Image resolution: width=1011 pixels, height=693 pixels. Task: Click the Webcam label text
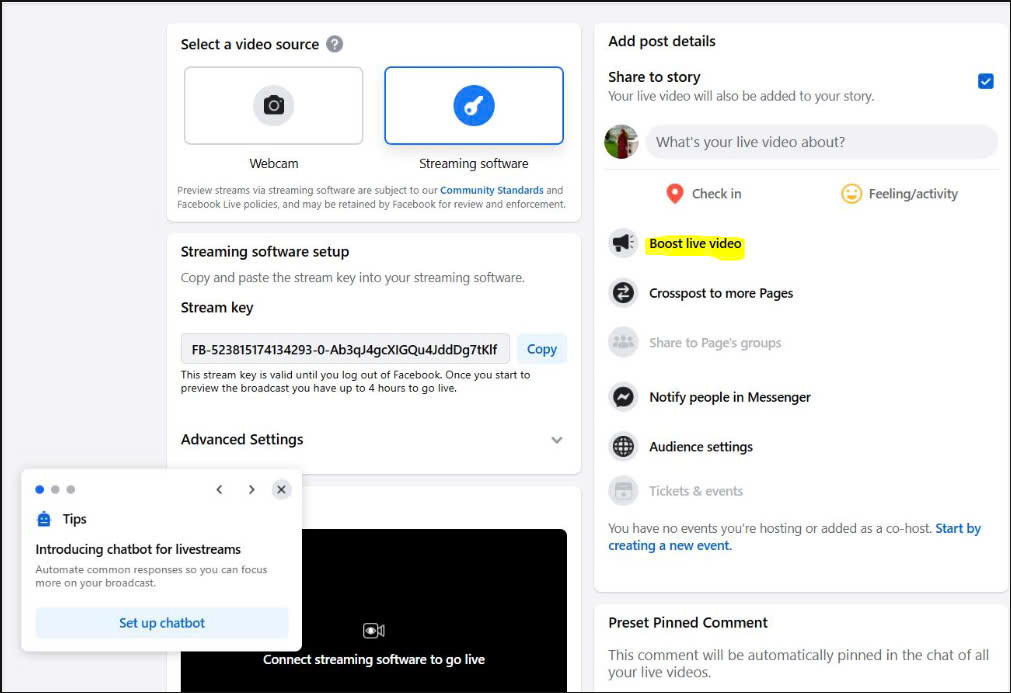pyautogui.click(x=274, y=164)
